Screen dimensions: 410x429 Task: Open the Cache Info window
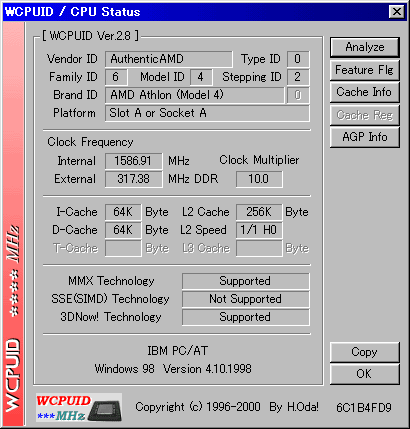(365, 92)
